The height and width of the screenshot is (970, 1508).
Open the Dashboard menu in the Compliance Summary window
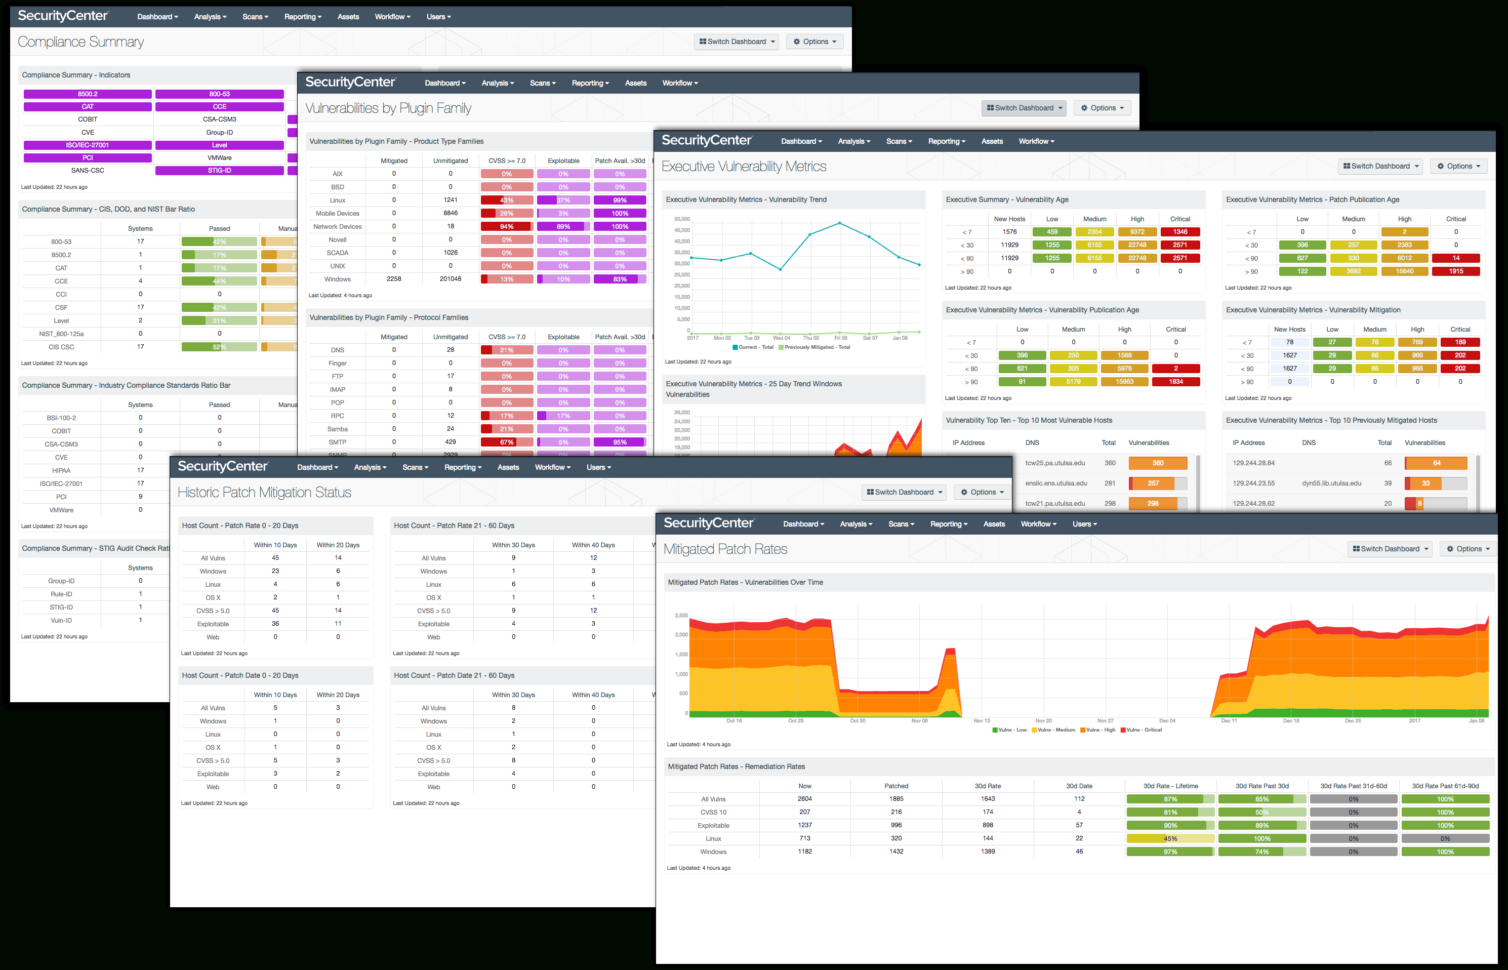(158, 17)
